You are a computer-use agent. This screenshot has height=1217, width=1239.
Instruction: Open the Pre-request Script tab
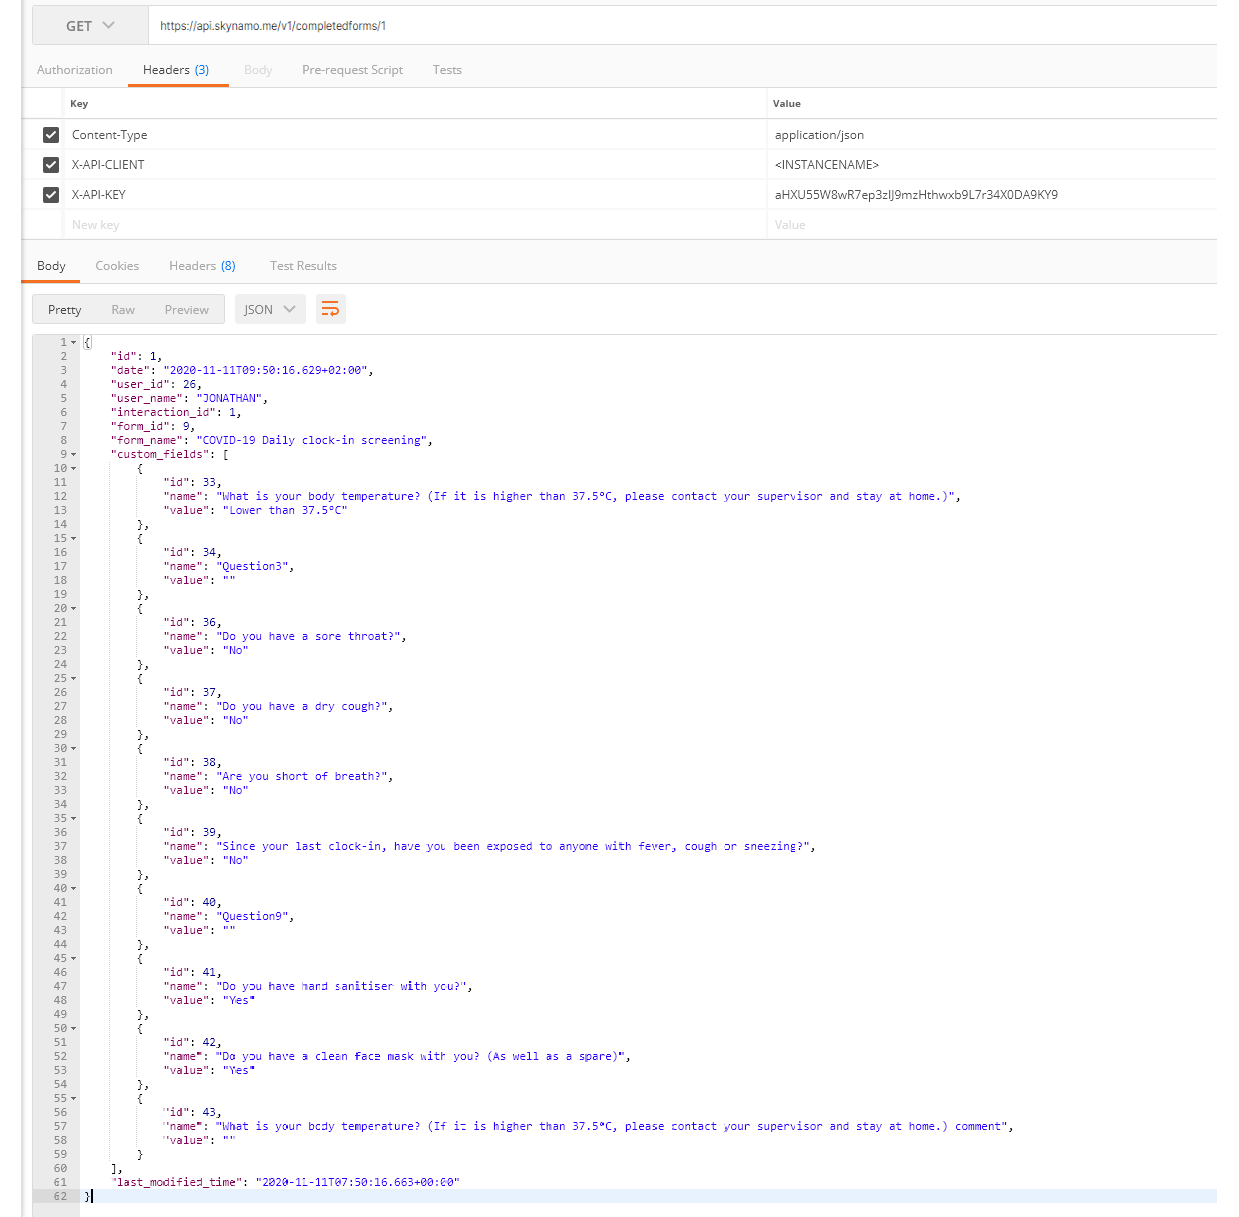pyautogui.click(x=352, y=70)
